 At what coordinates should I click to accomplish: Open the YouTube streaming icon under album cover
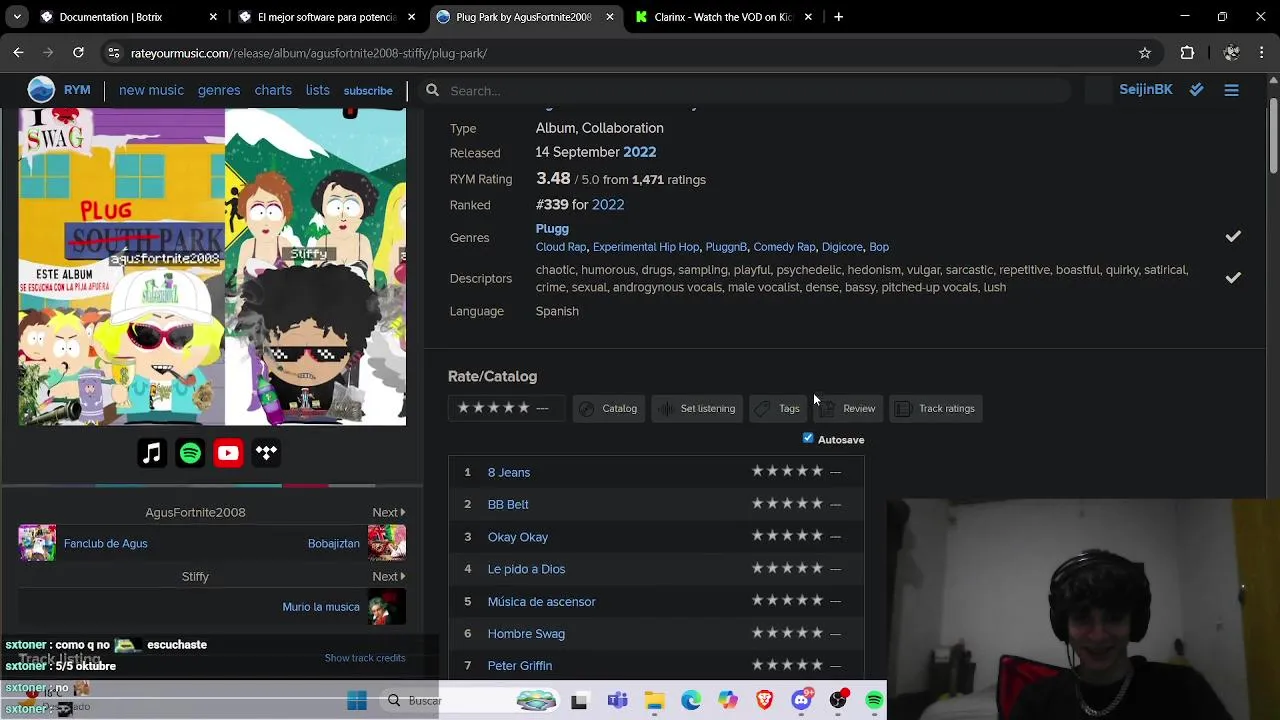(x=228, y=453)
